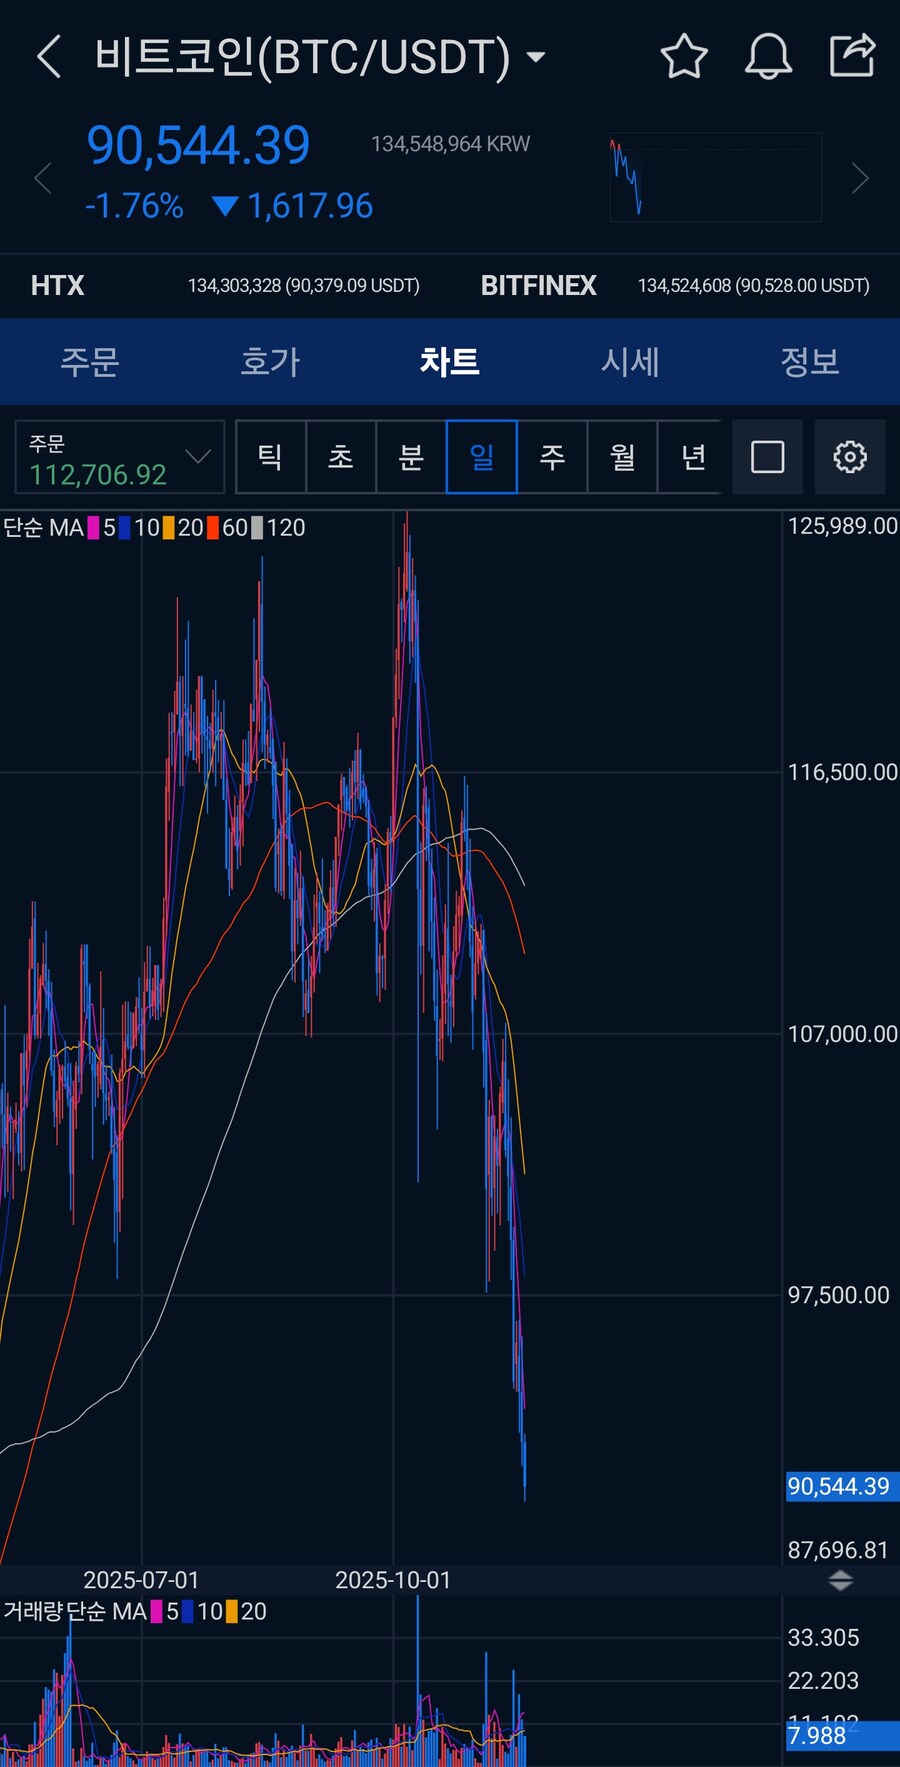Screen dimensions: 900x1767
Task: Tap the back arrow icon
Action: coord(50,57)
